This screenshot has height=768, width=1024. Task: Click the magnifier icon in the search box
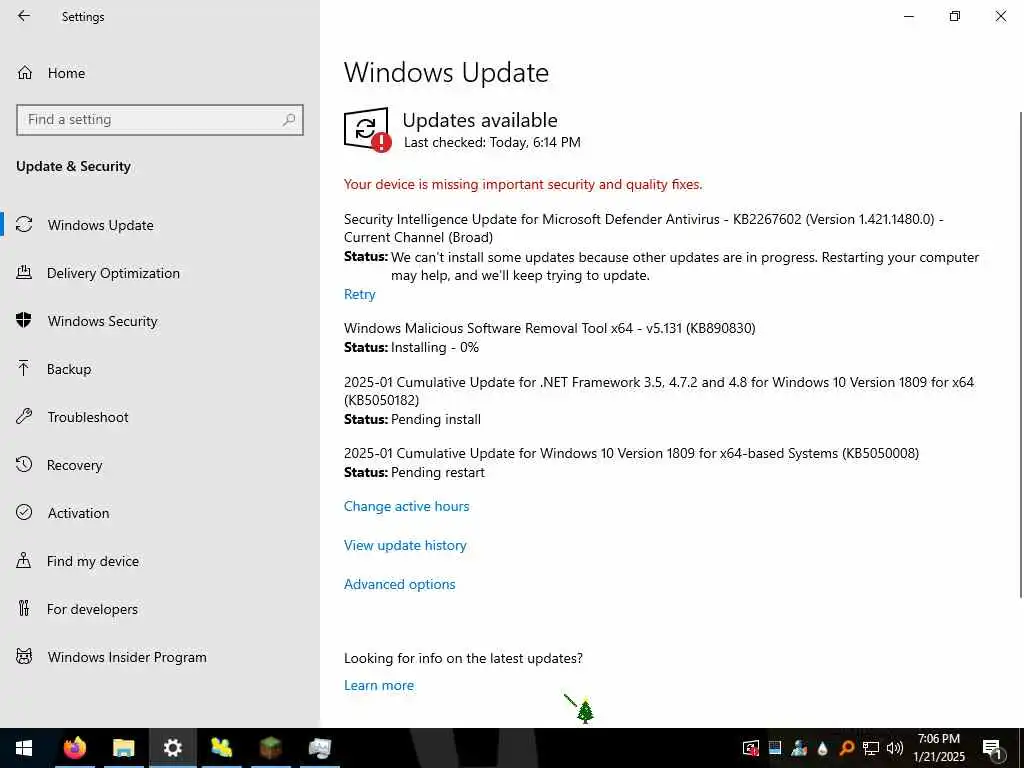(289, 120)
